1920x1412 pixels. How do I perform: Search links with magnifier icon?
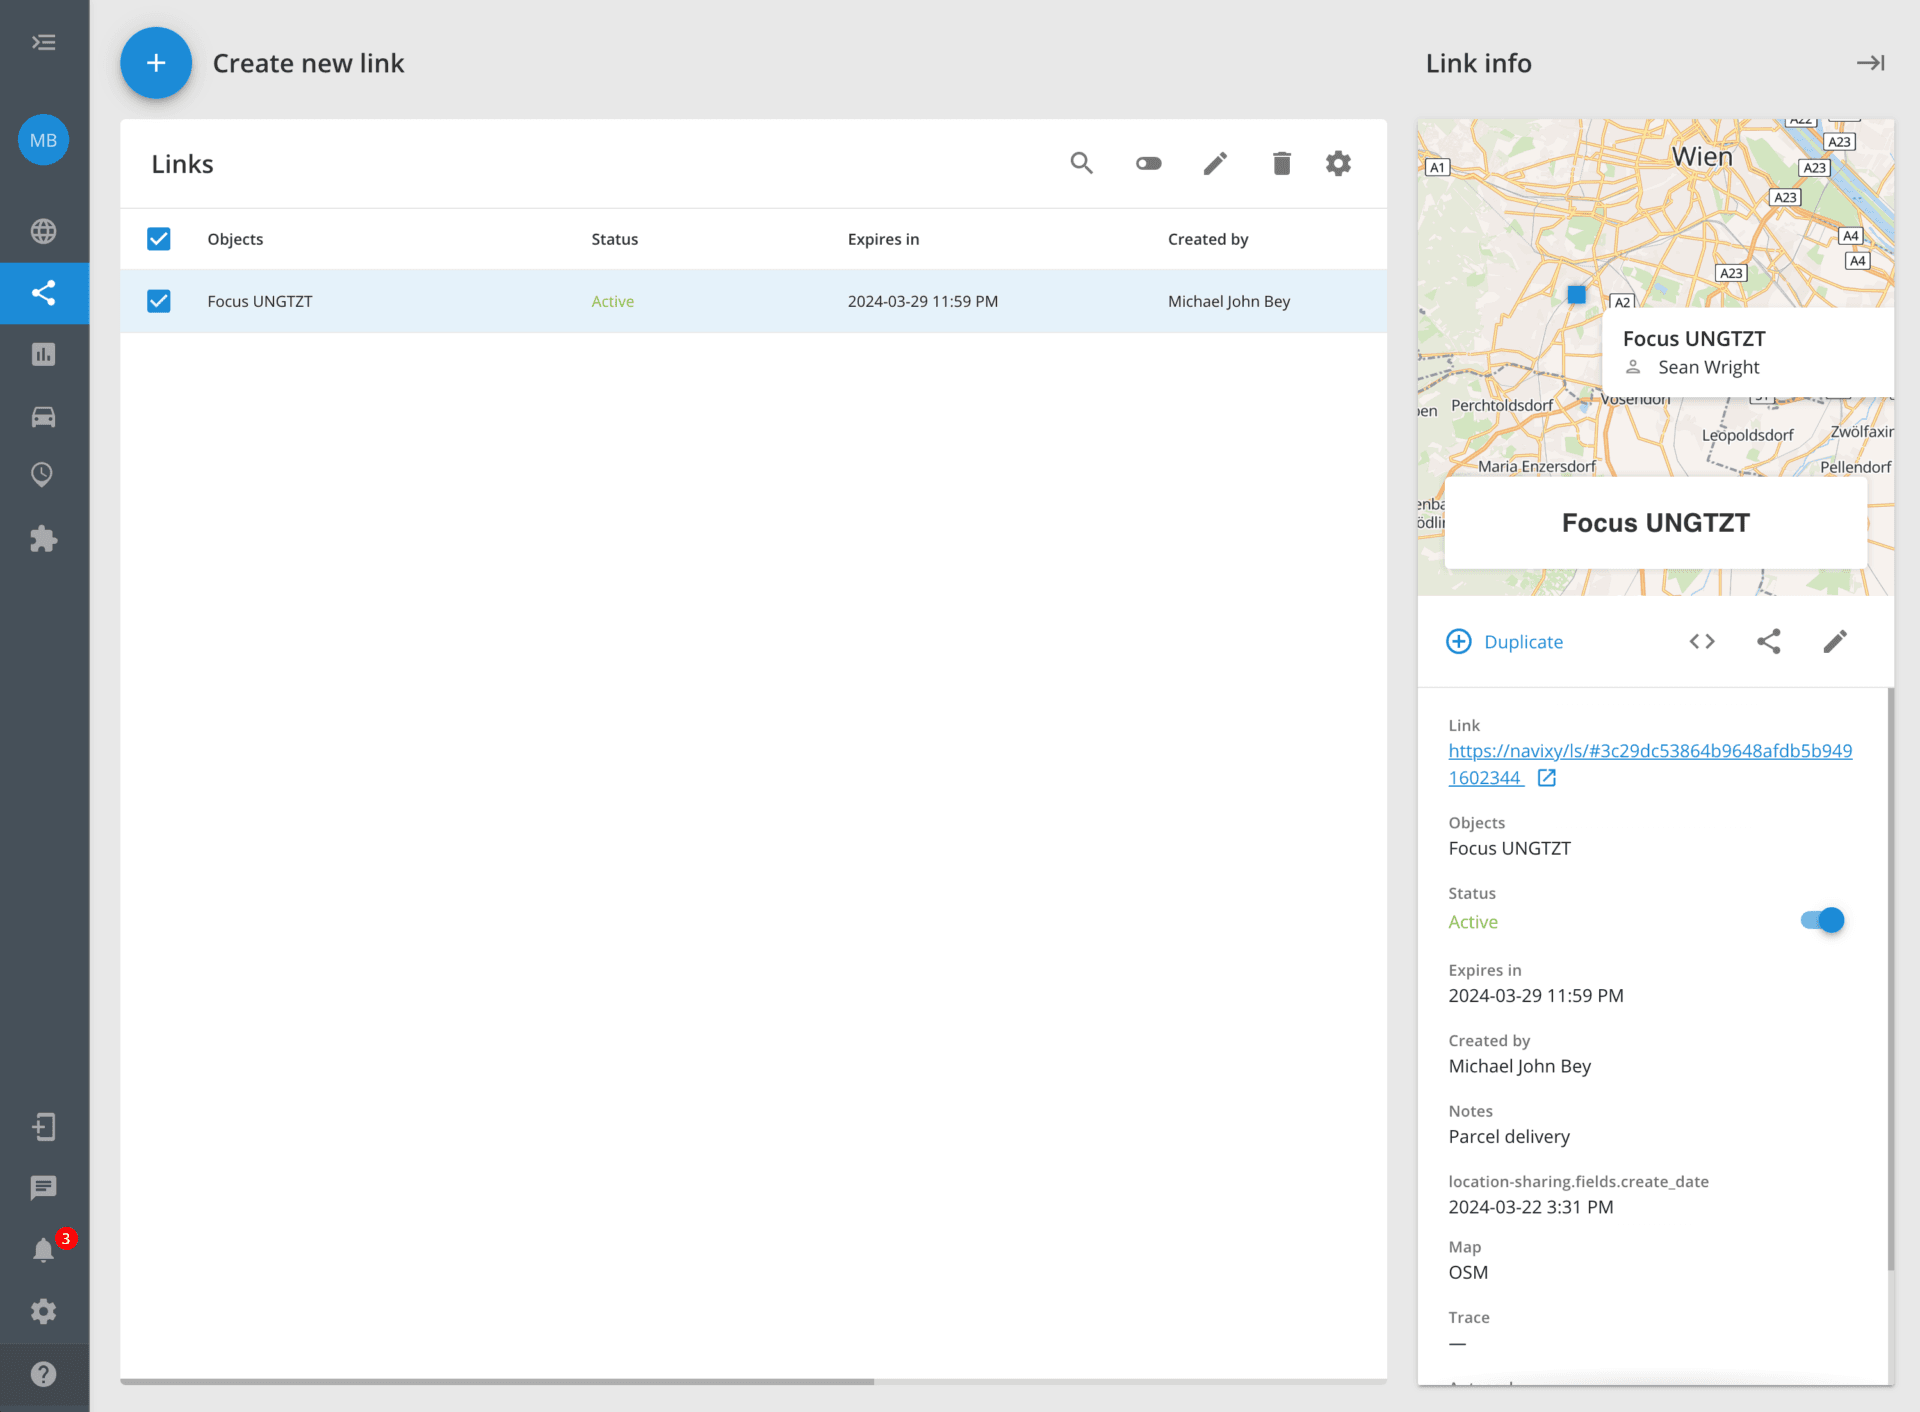pyautogui.click(x=1082, y=163)
